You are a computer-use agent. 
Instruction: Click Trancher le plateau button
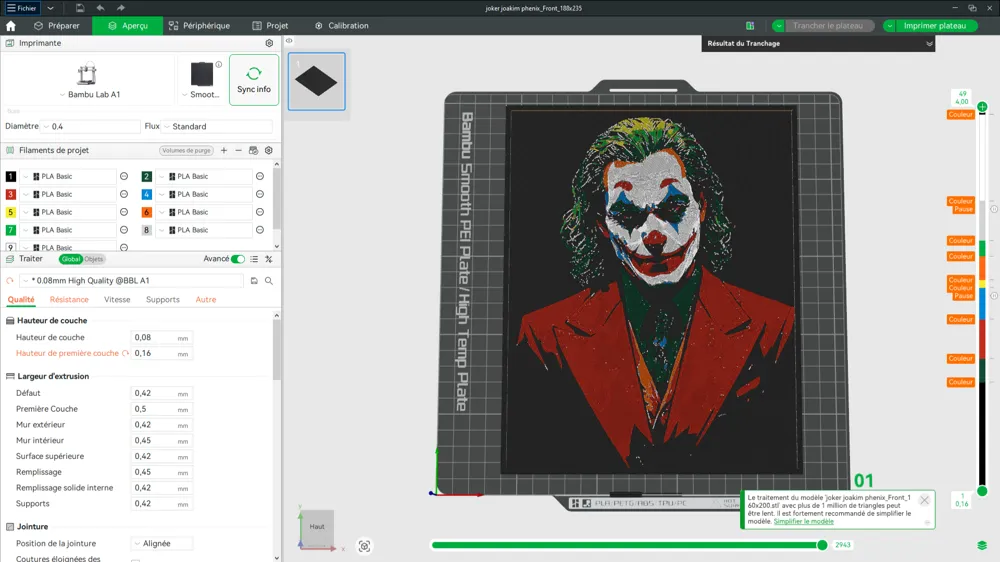coord(827,26)
